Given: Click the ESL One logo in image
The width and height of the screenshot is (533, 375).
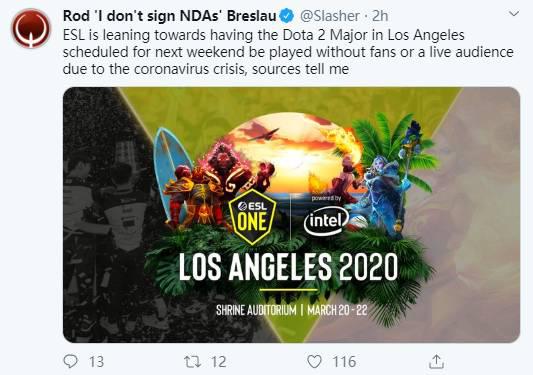Looking at the screenshot, I should pos(252,217).
